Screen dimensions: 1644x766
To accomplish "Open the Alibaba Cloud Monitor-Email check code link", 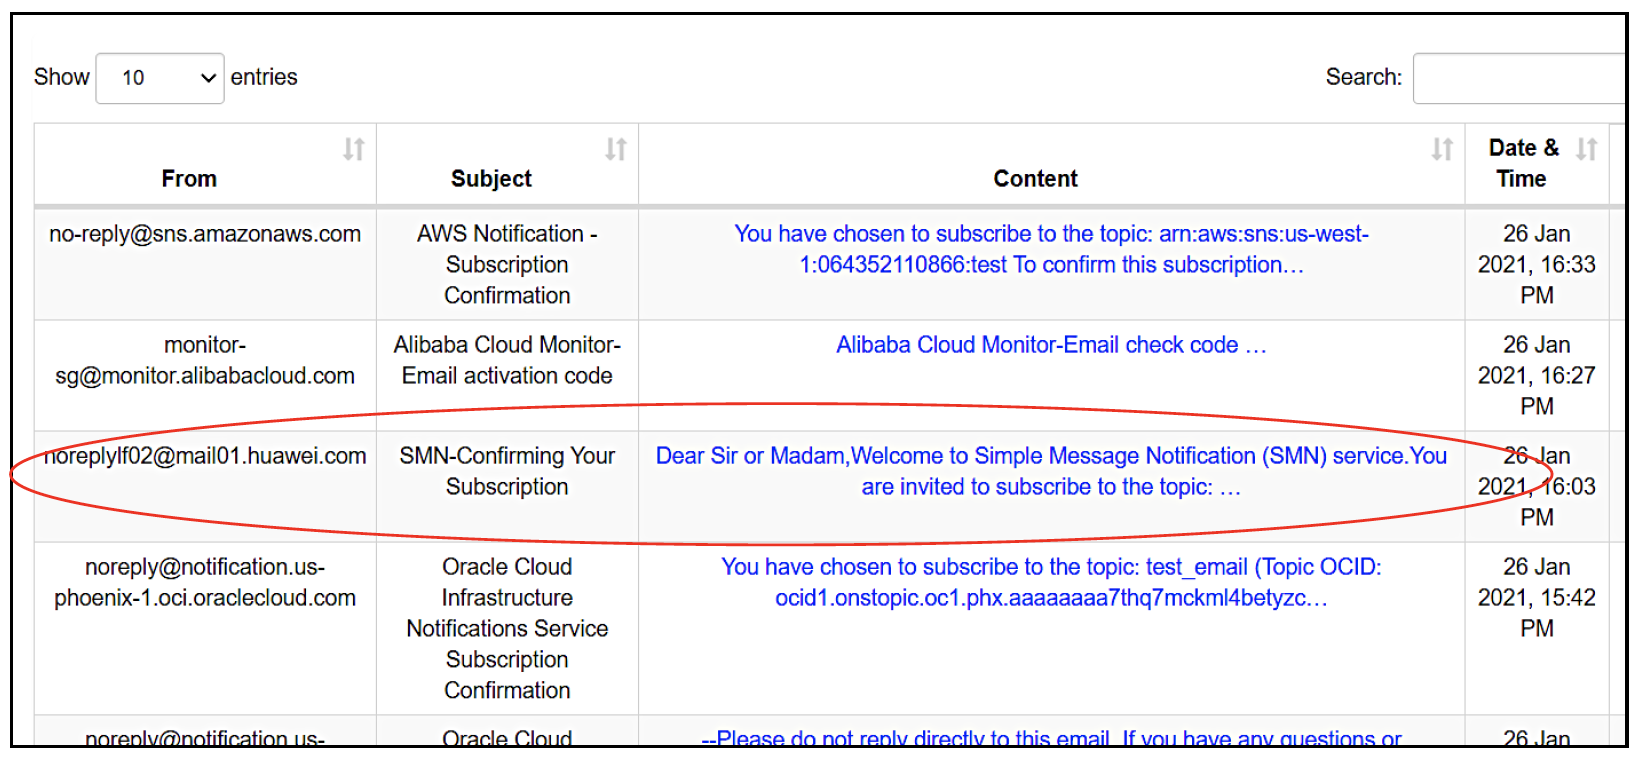I will [x=1051, y=345].
